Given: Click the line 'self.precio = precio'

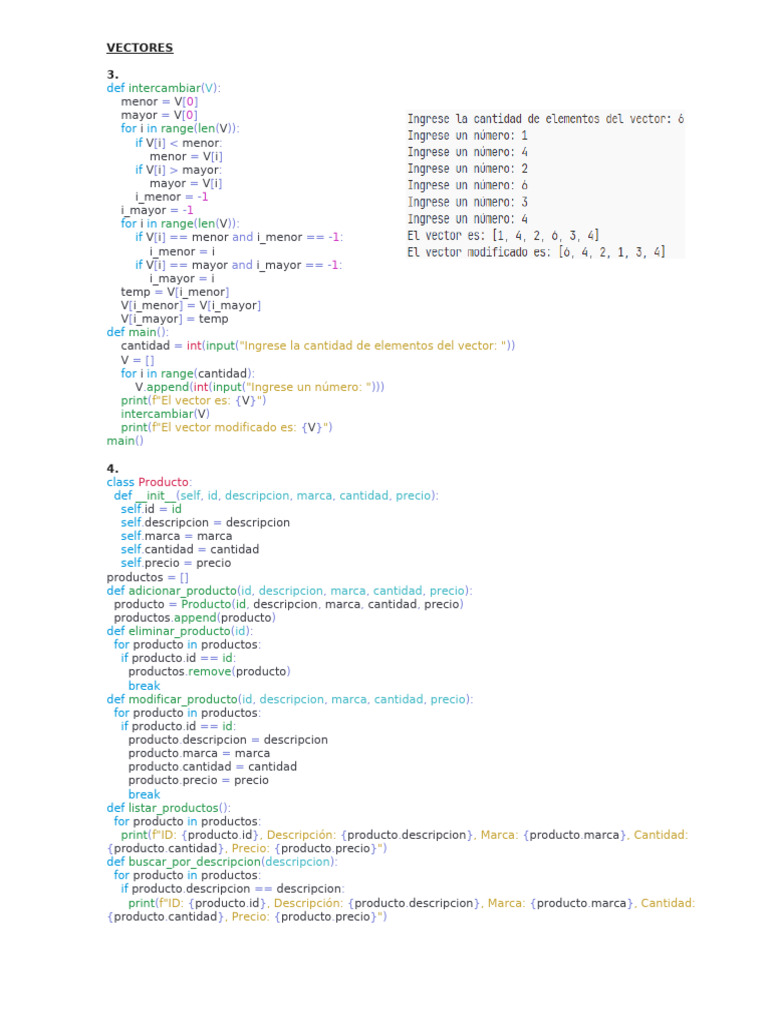Looking at the screenshot, I should point(176,563).
